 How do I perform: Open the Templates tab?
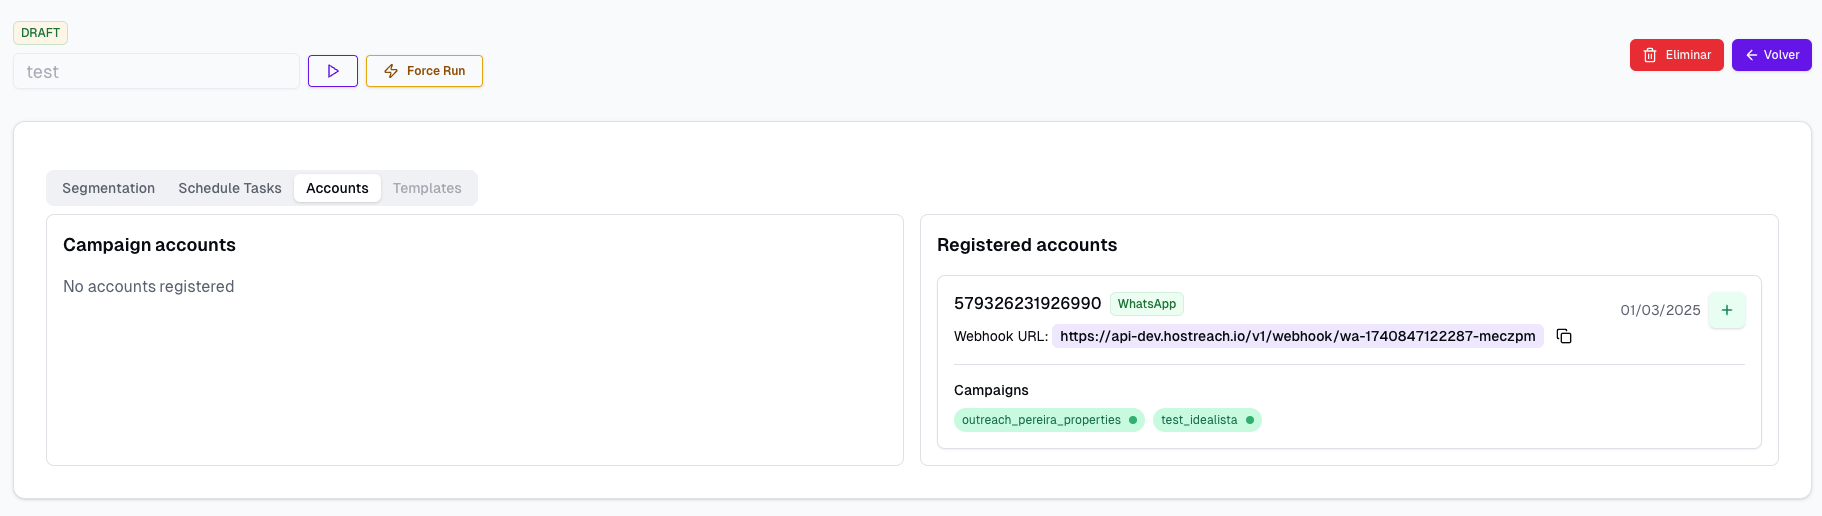point(427,188)
